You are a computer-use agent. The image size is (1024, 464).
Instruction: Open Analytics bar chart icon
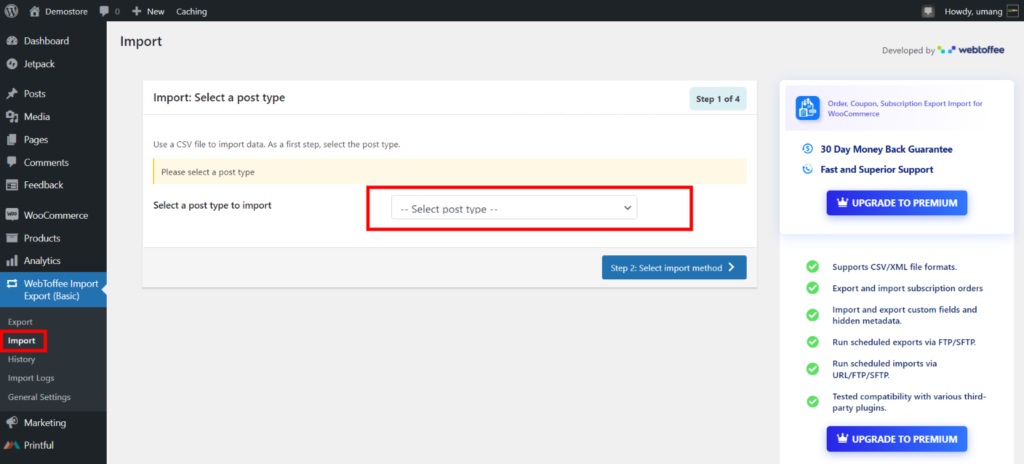tap(12, 261)
